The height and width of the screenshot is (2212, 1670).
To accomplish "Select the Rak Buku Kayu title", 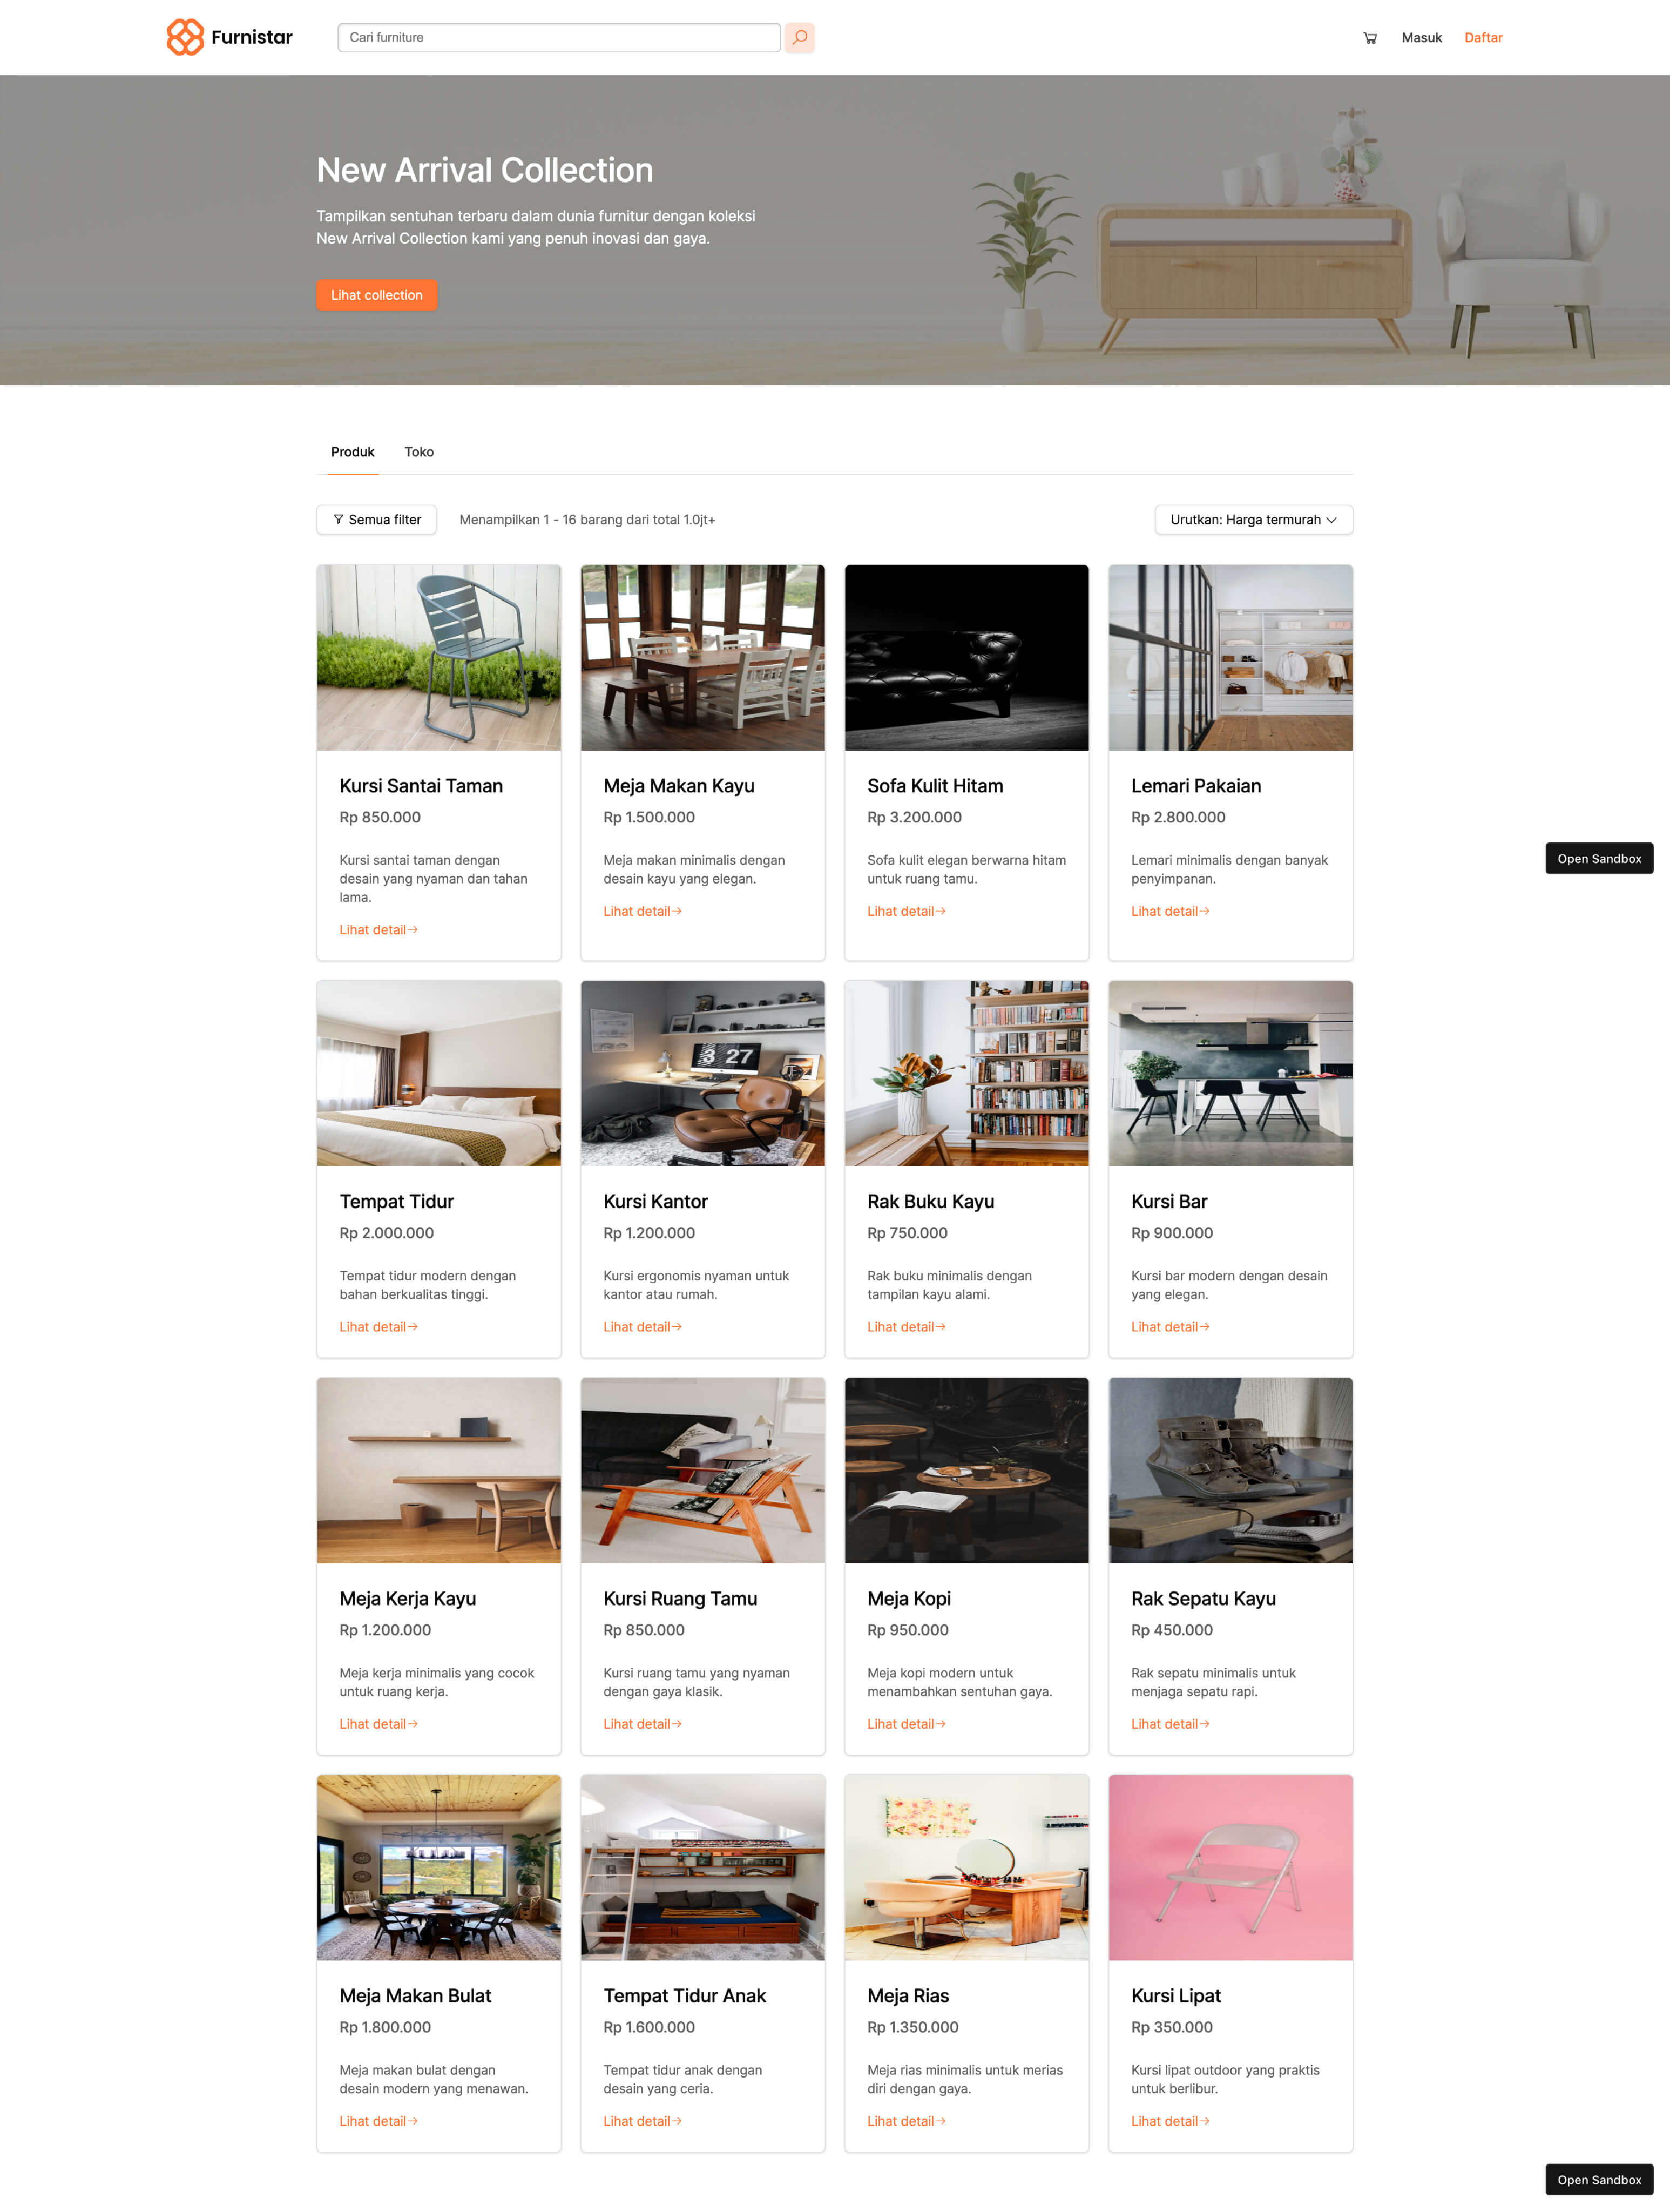I will pos(931,1201).
